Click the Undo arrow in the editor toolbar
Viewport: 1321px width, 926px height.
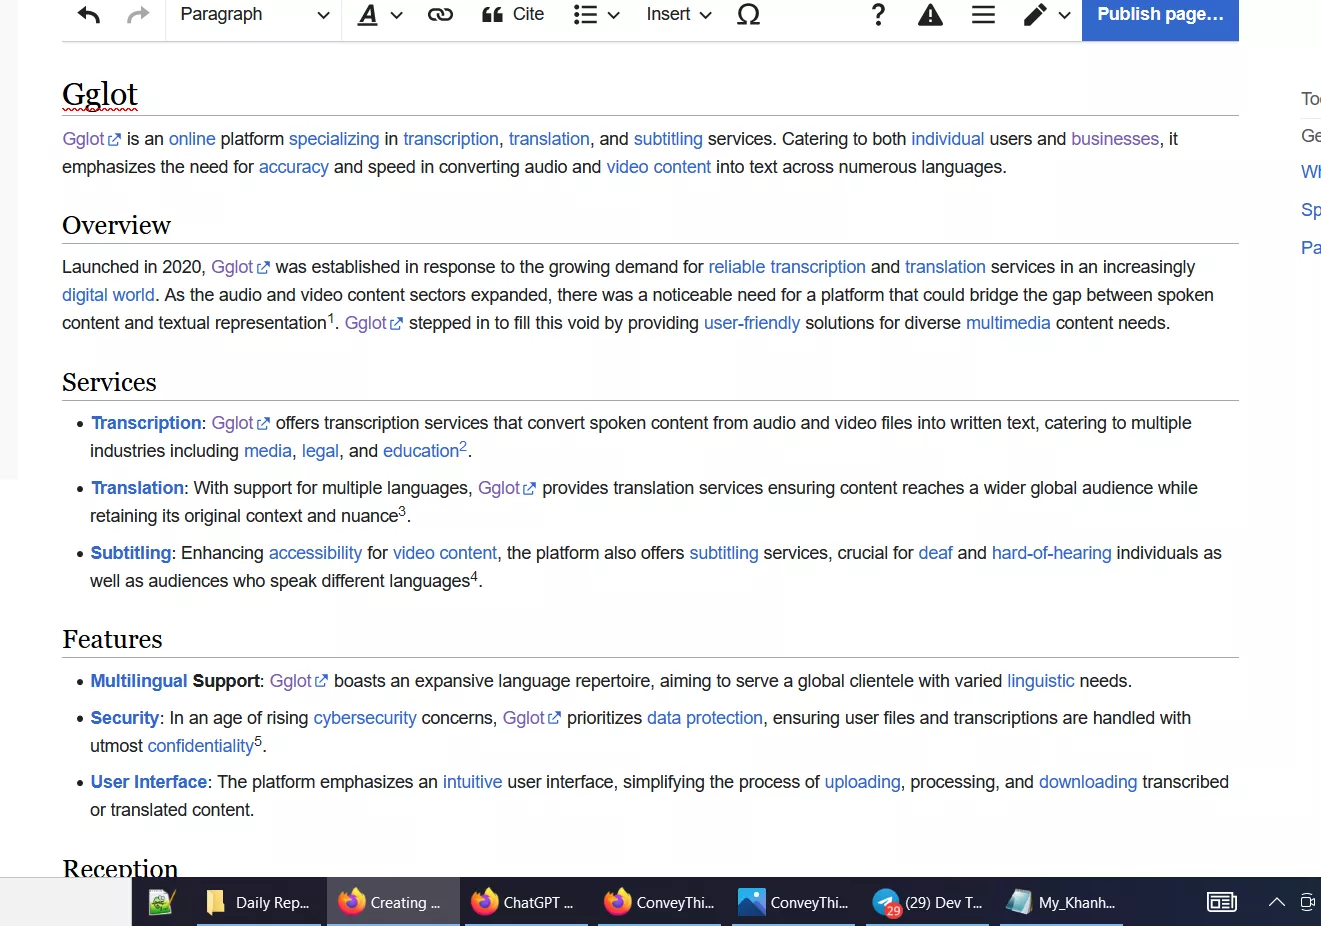click(x=89, y=15)
